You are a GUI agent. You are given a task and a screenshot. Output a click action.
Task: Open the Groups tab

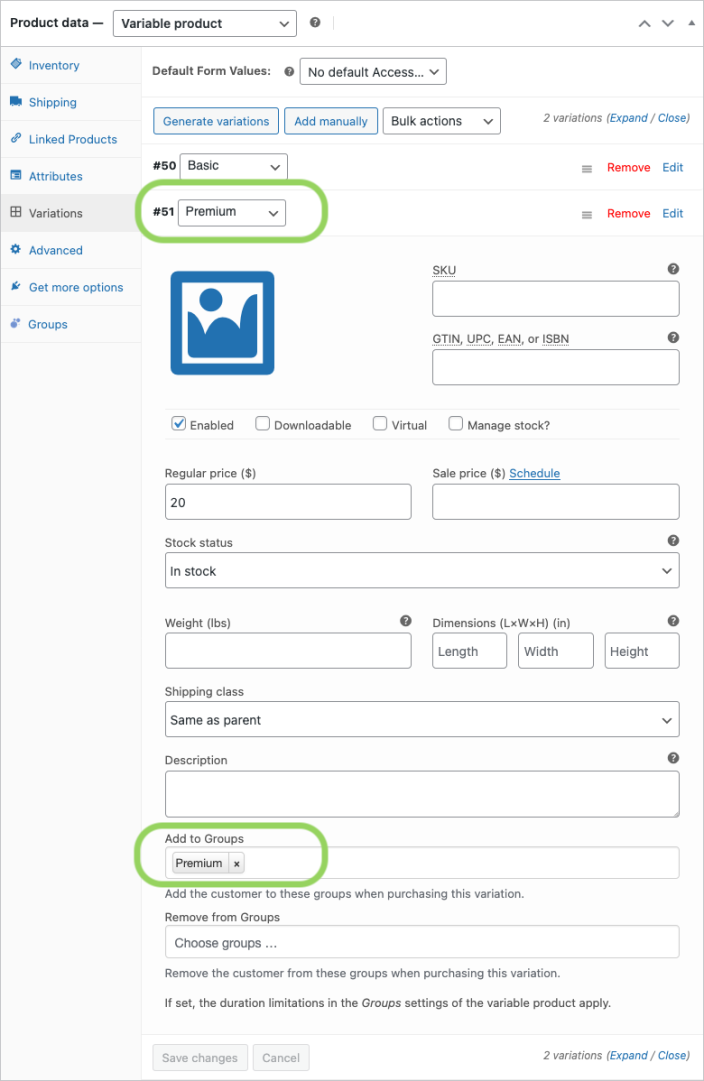[x=71, y=325]
